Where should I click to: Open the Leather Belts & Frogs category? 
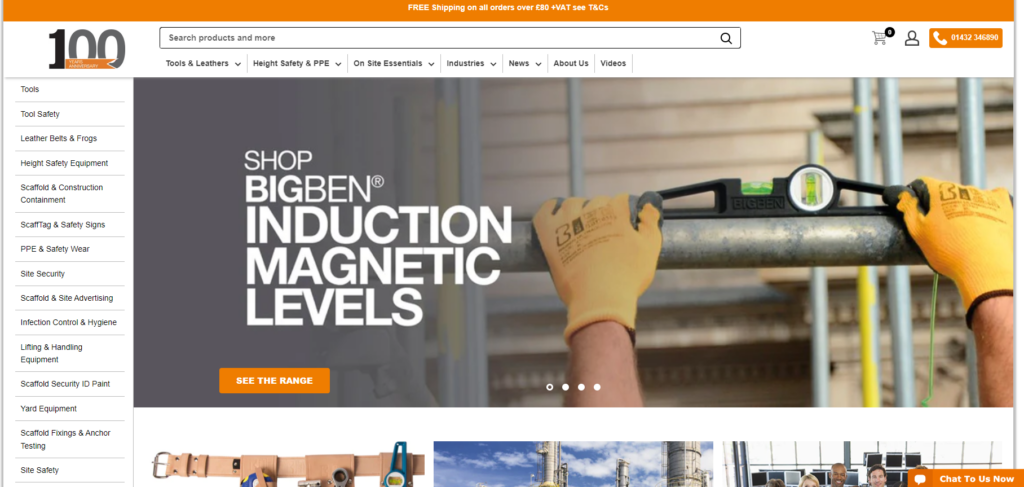59,138
